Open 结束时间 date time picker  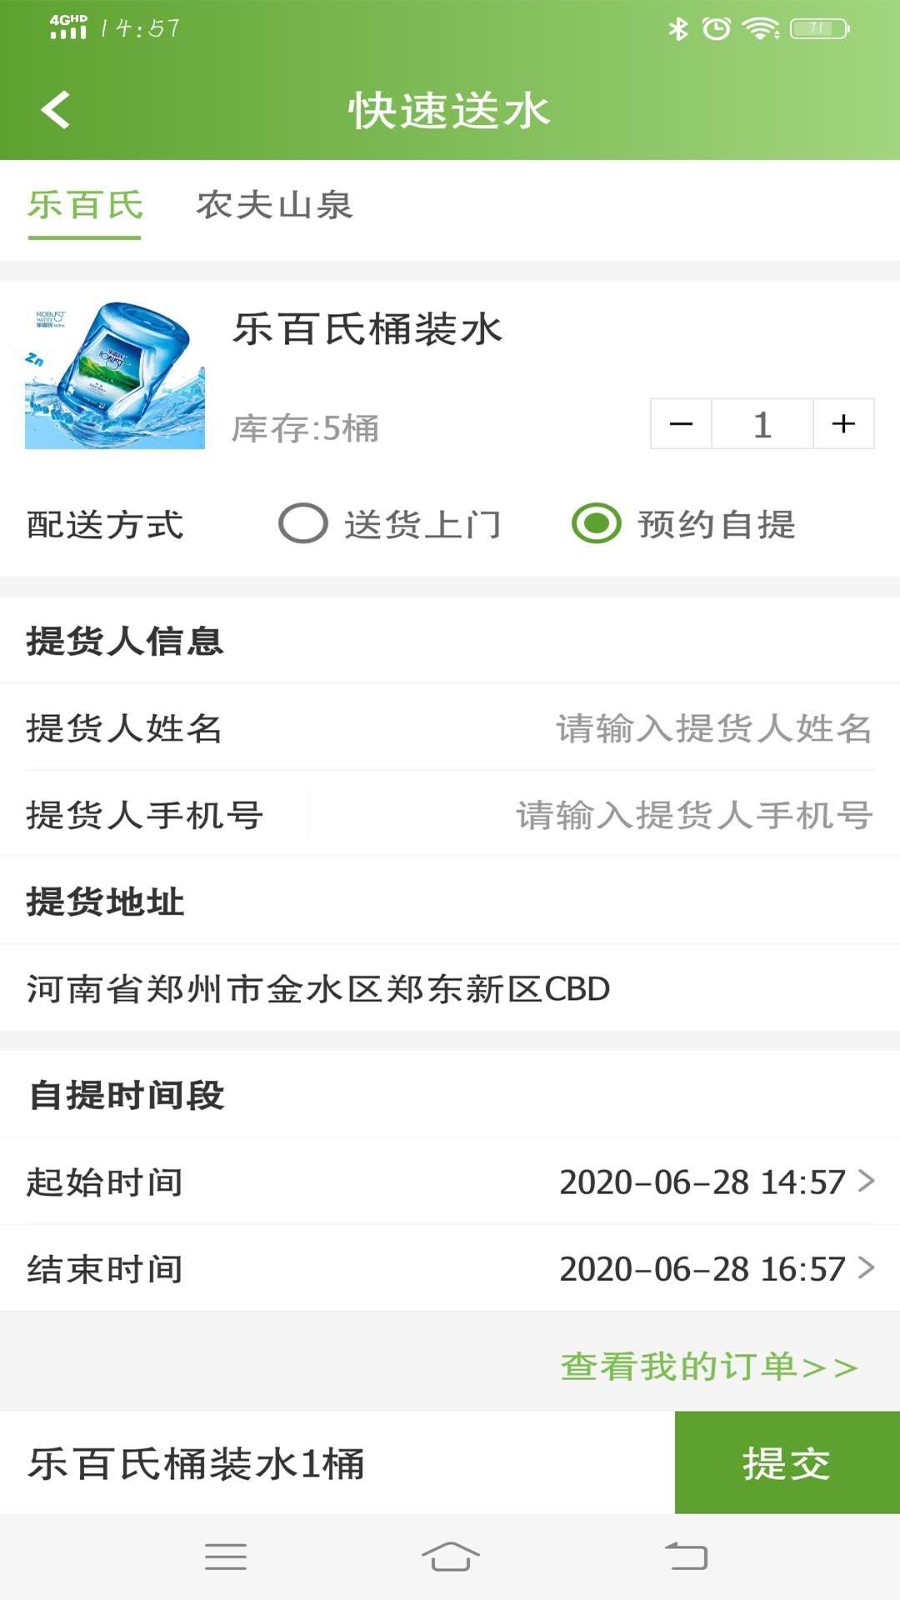(x=716, y=1269)
